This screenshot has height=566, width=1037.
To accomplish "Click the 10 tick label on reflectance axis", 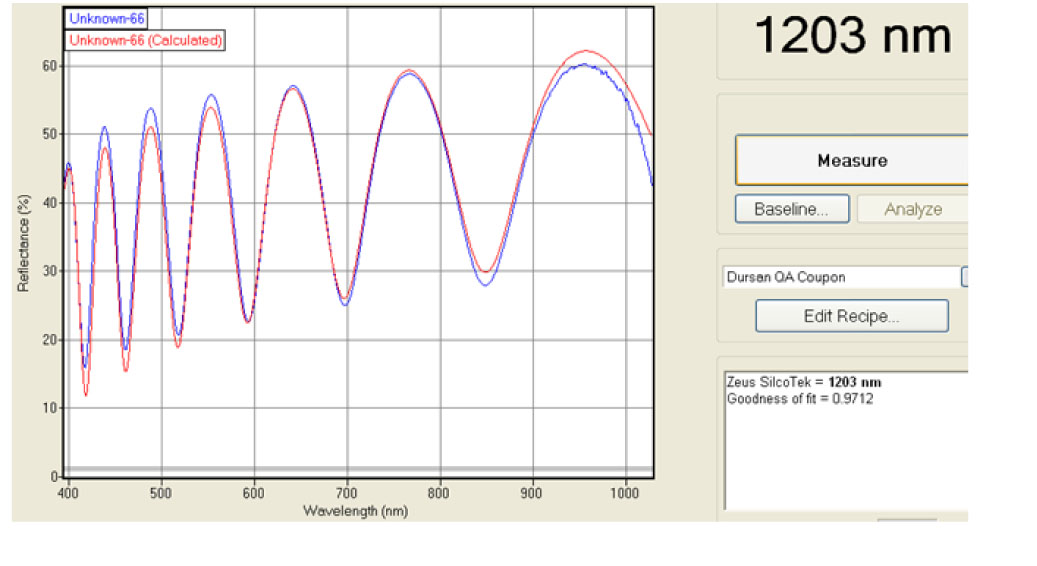I will pyautogui.click(x=48, y=408).
